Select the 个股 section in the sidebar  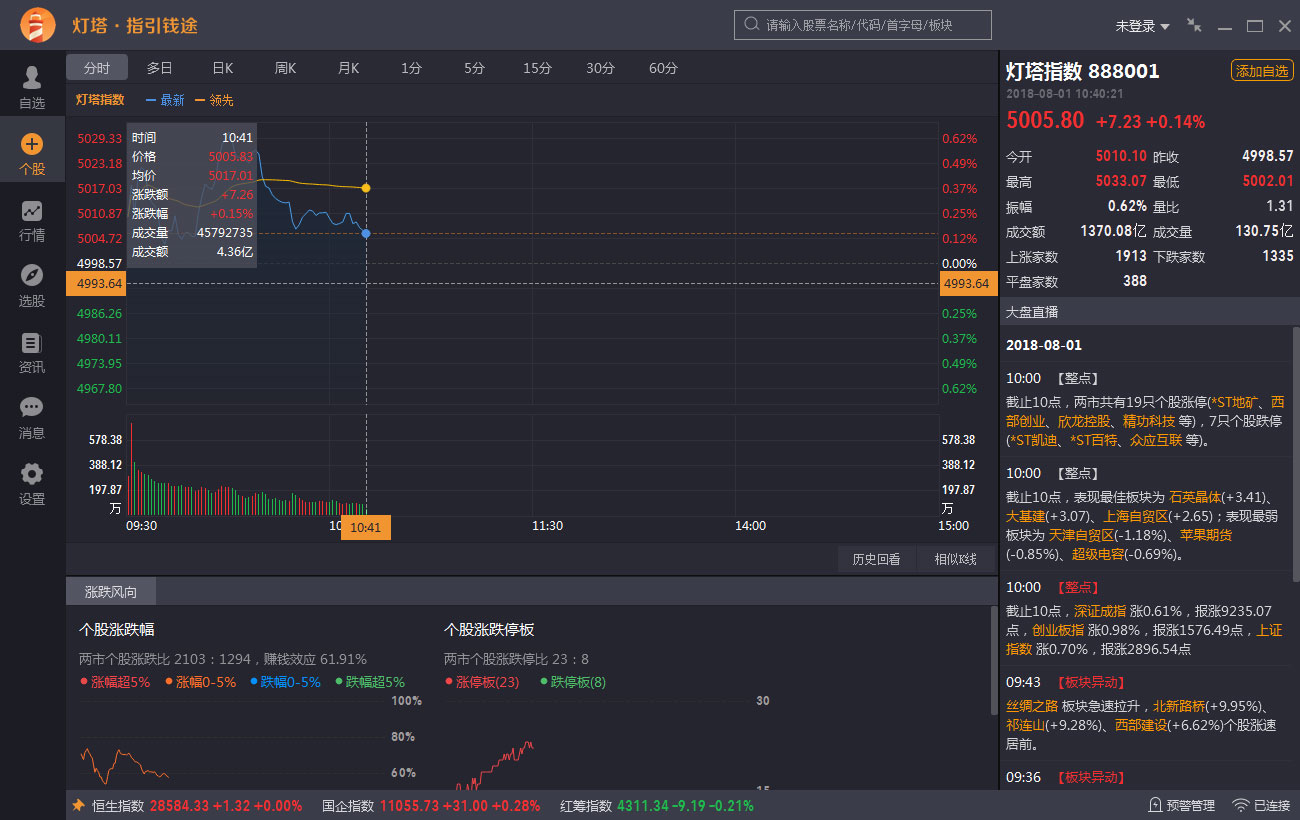(x=31, y=152)
